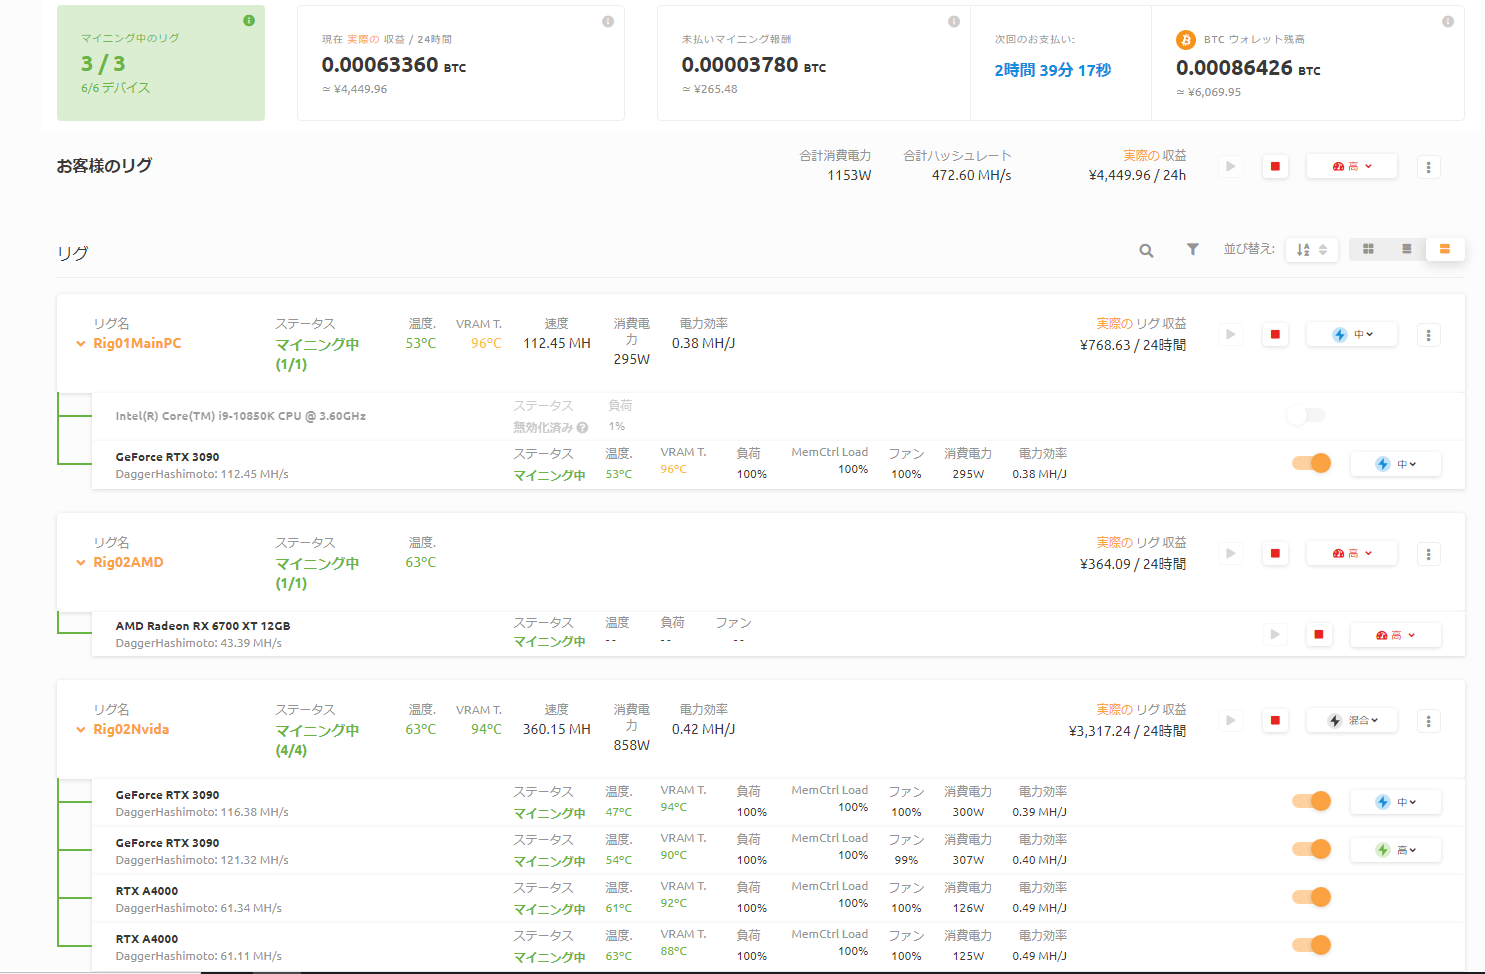Open power mode dropdown for AMD Radeon RX 6700 XT

pyautogui.click(x=1396, y=635)
